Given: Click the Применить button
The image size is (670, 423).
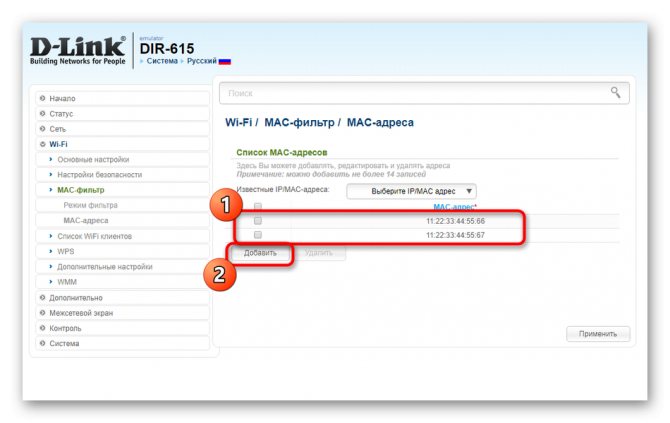Looking at the screenshot, I should click(598, 334).
